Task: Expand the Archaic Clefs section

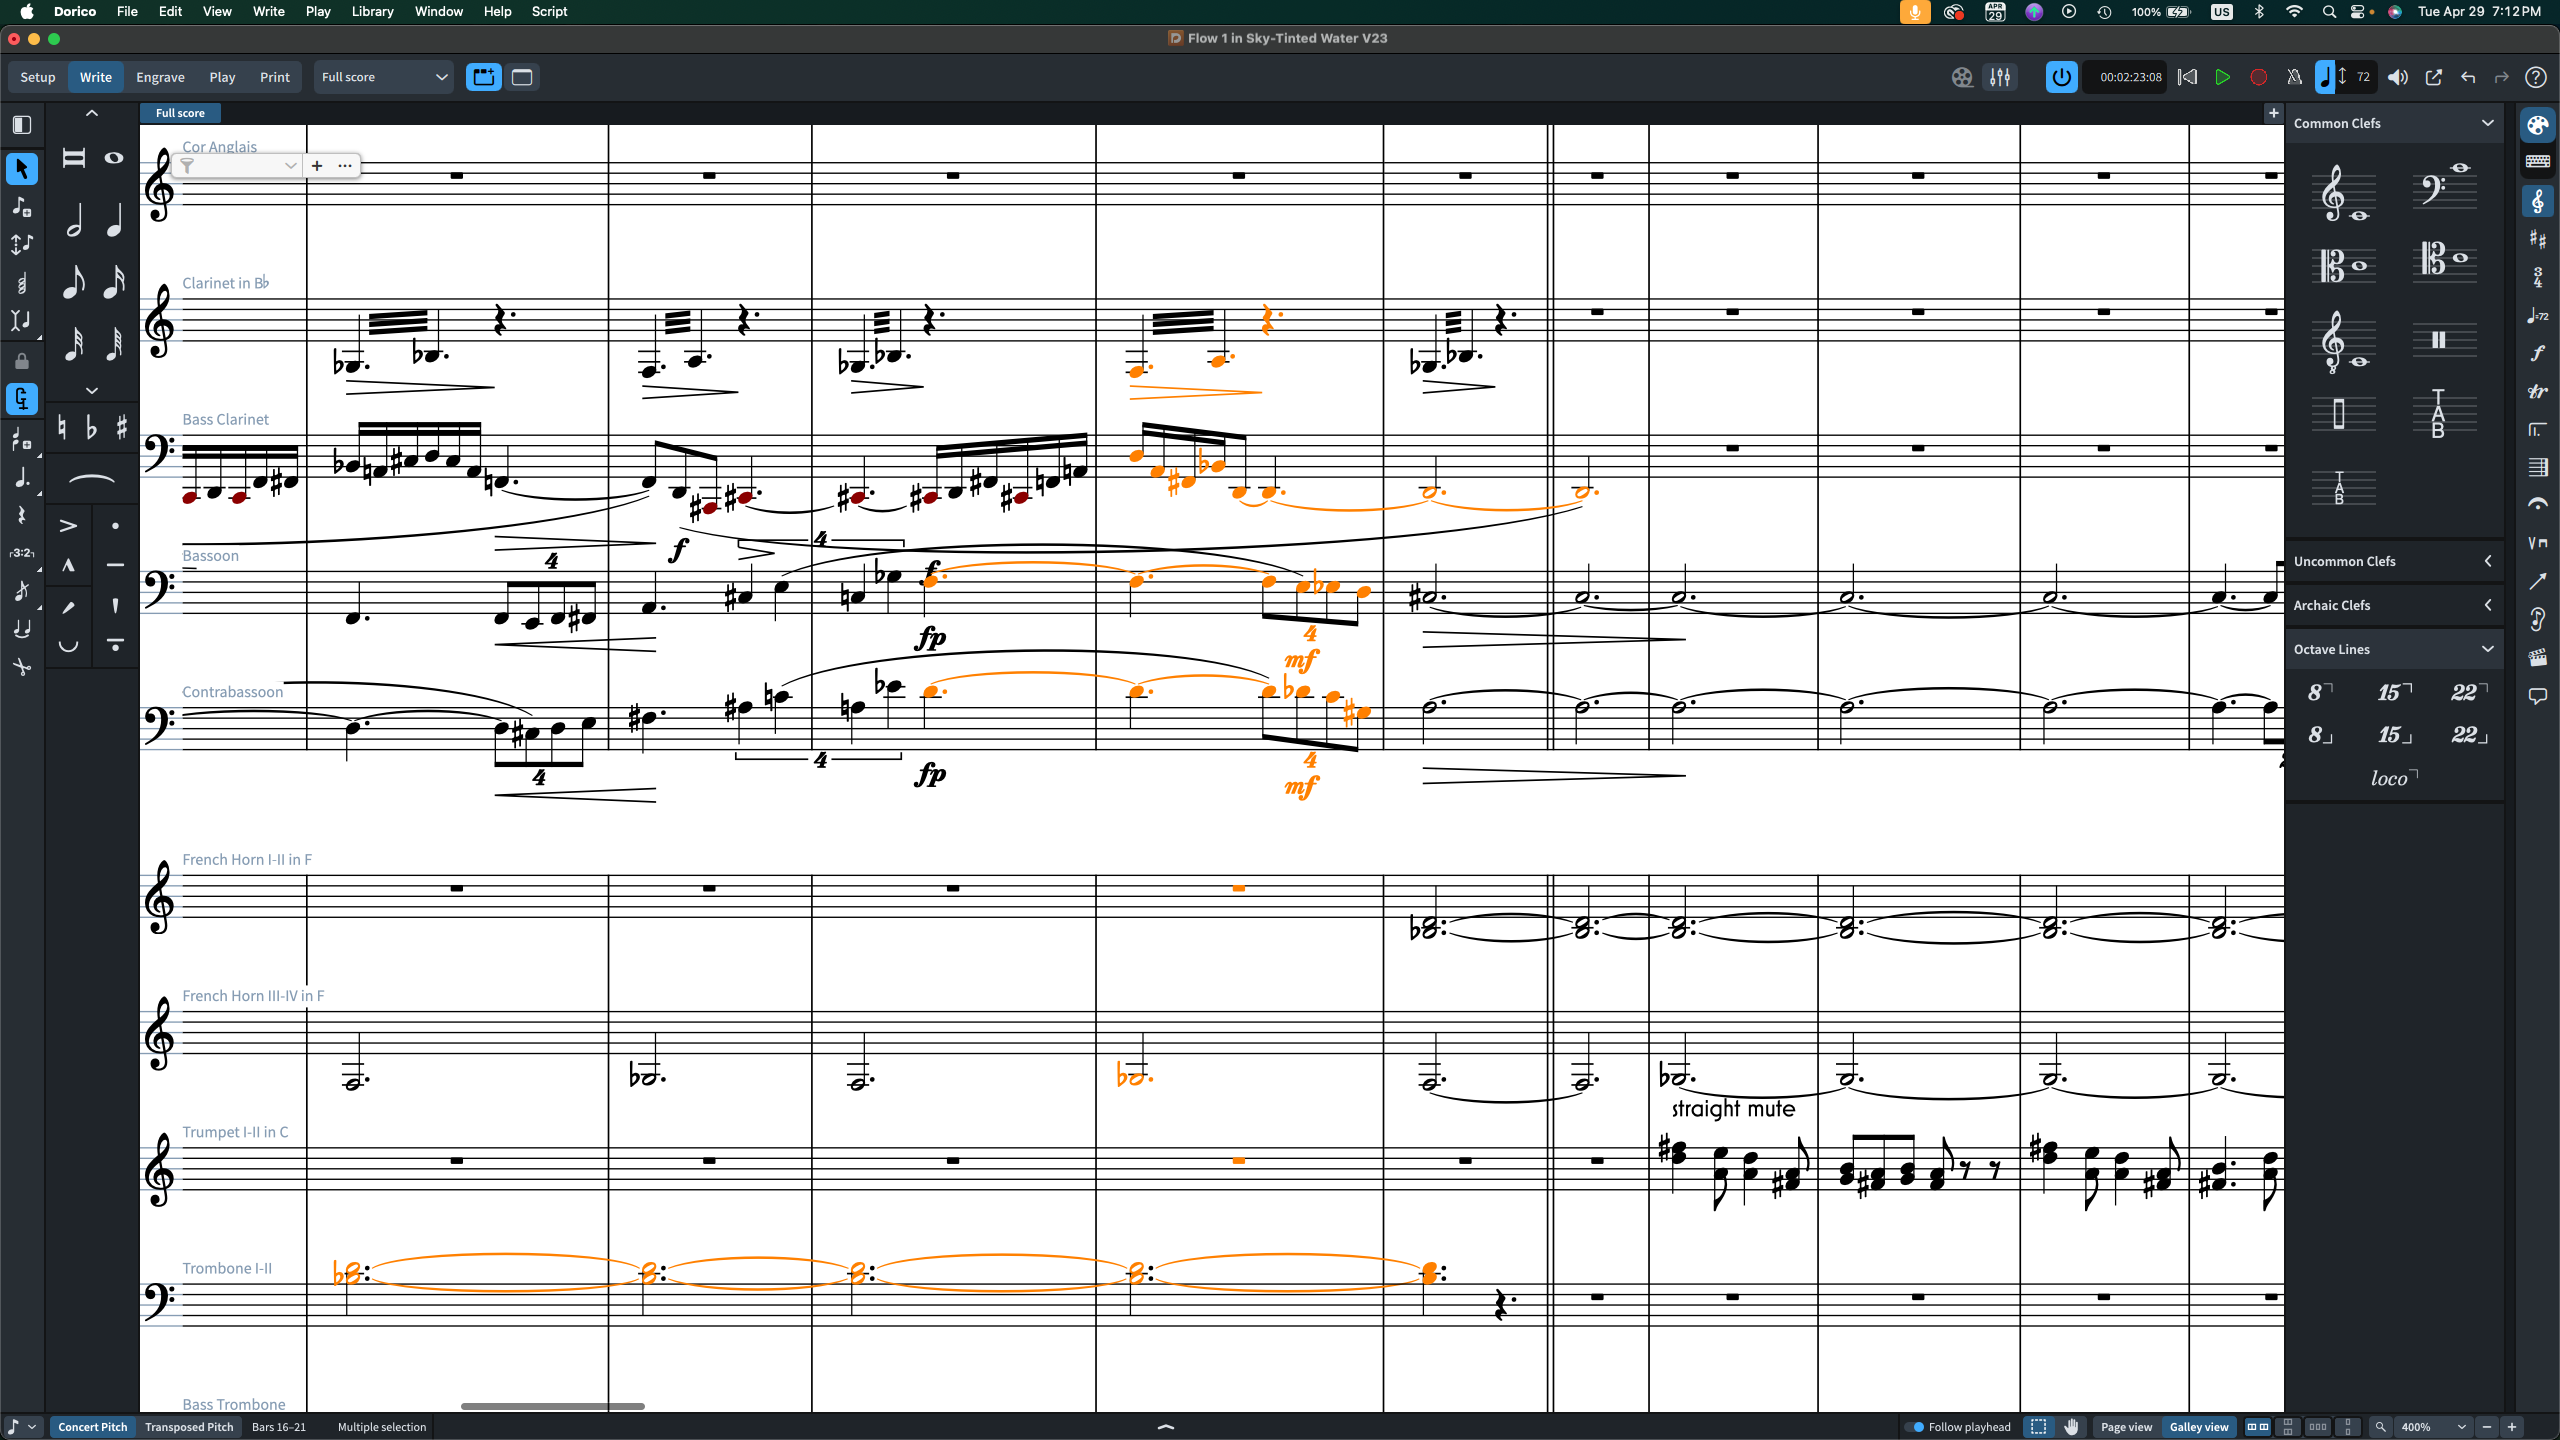Action: (2487, 605)
